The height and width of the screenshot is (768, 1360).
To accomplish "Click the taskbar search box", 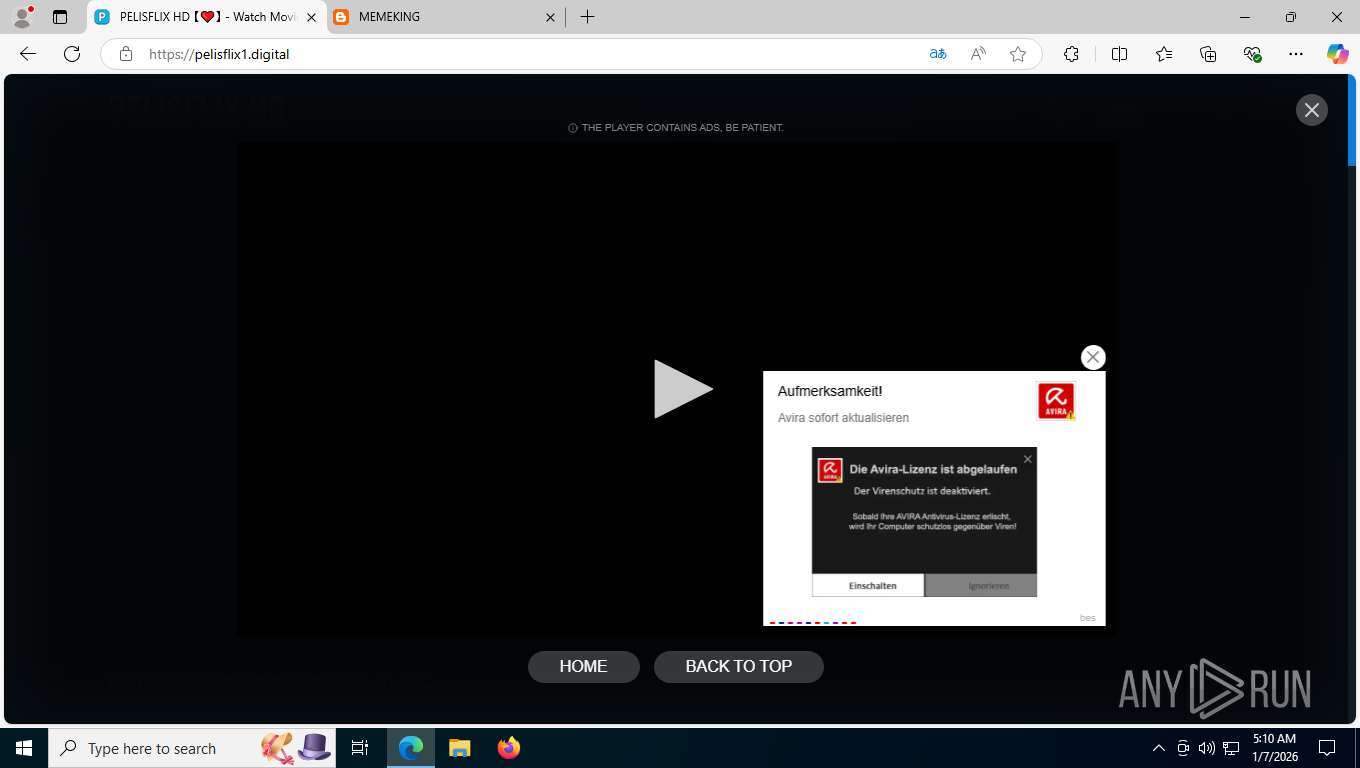I will [193, 748].
